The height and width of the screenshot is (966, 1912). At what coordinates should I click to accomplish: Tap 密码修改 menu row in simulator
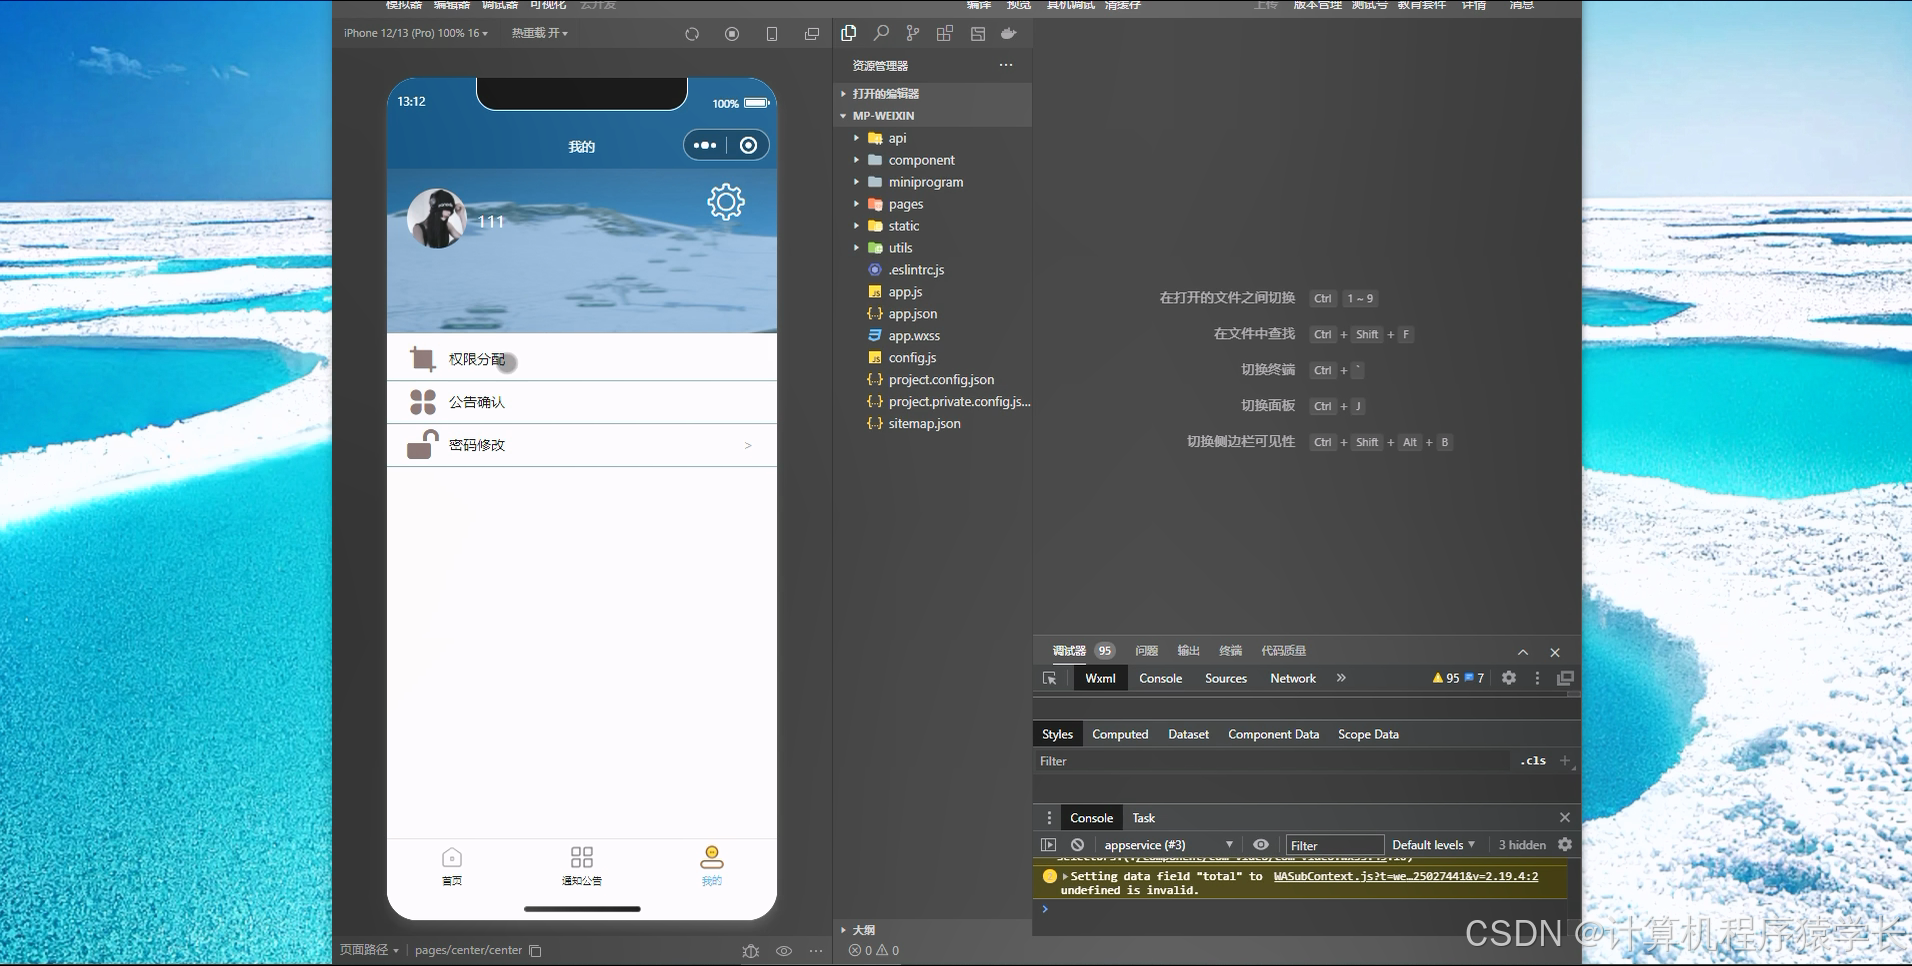click(x=582, y=445)
